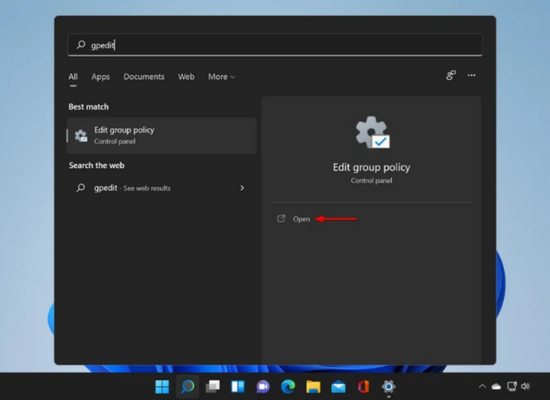Click the volume speaker tray icon
The height and width of the screenshot is (400, 550).
(x=525, y=386)
